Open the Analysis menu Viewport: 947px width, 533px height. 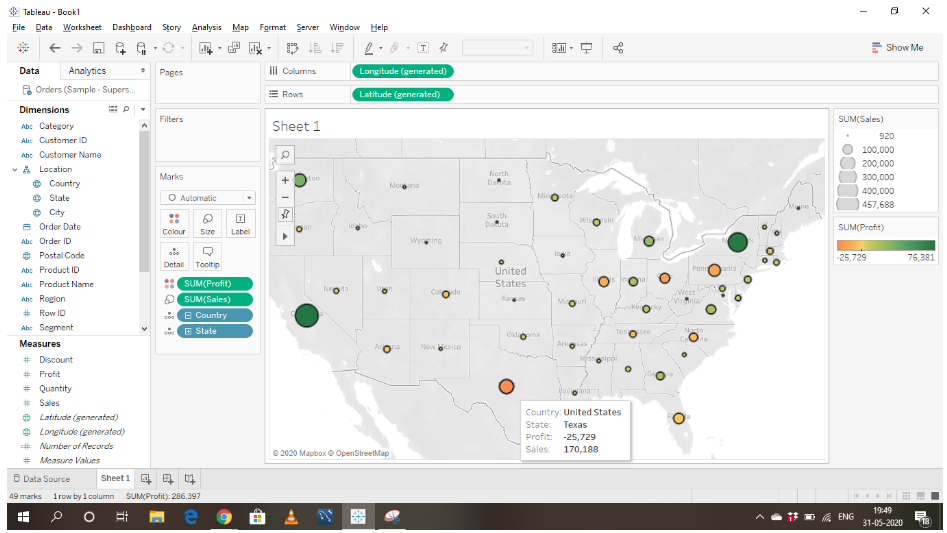[x=206, y=27]
